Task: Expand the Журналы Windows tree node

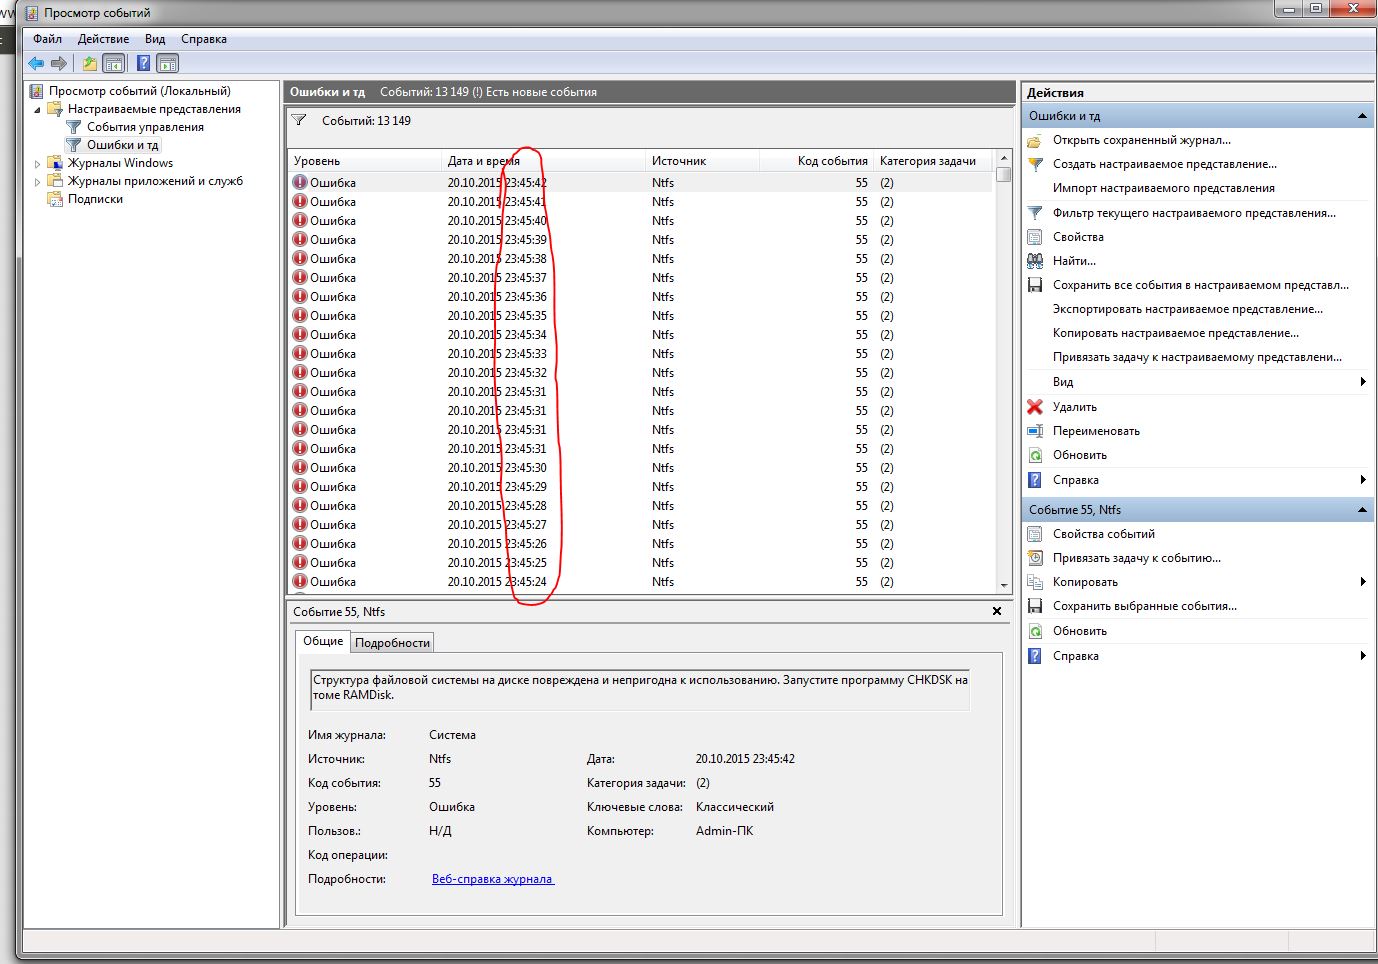Action: [38, 164]
